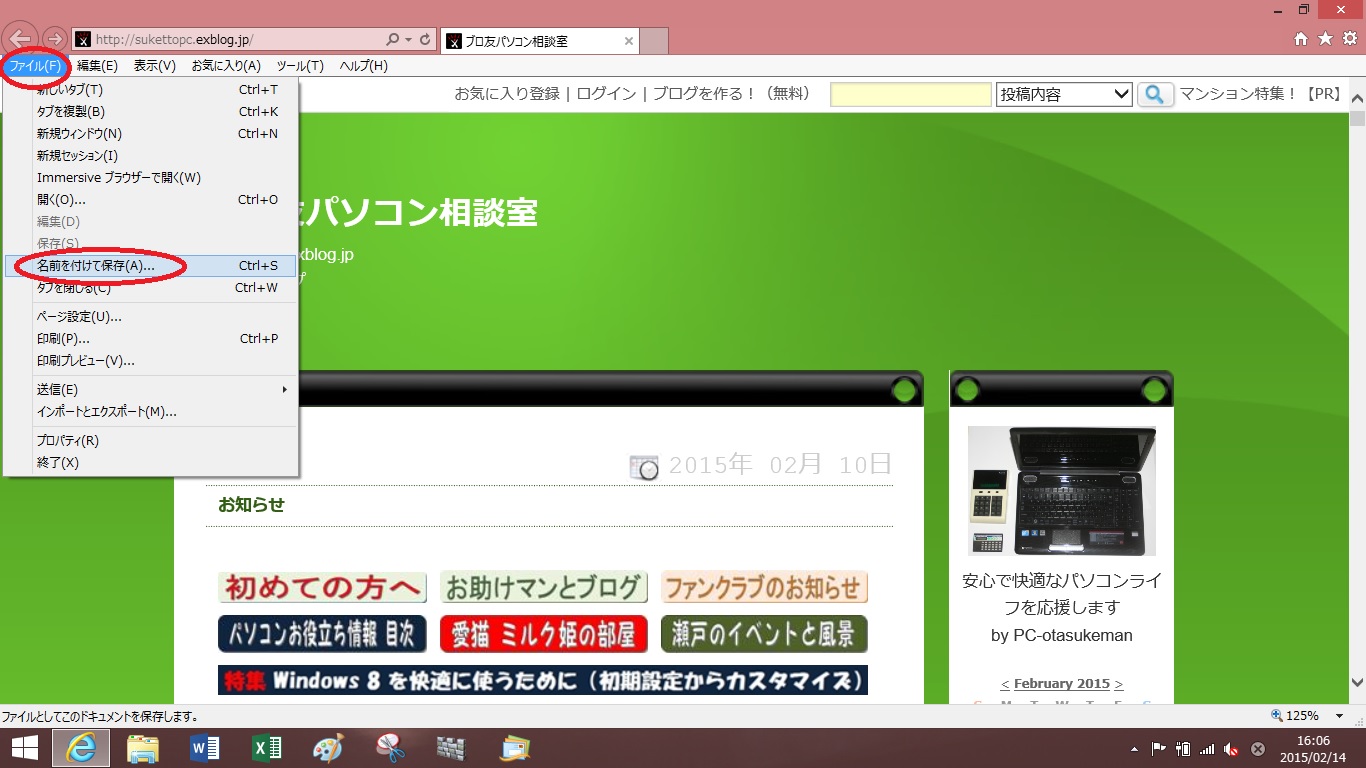
Task: Go to next month with > arrow
Action: [x=1119, y=684]
